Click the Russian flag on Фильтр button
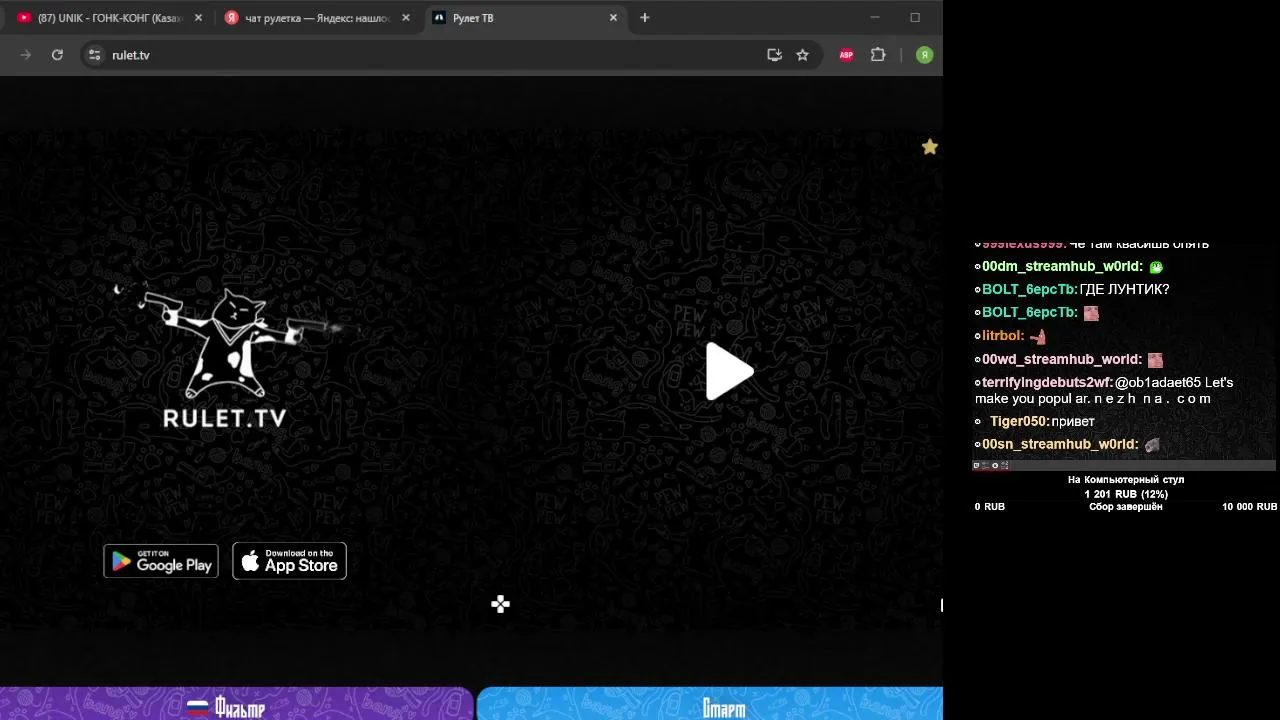This screenshot has width=1280, height=720. pos(198,708)
